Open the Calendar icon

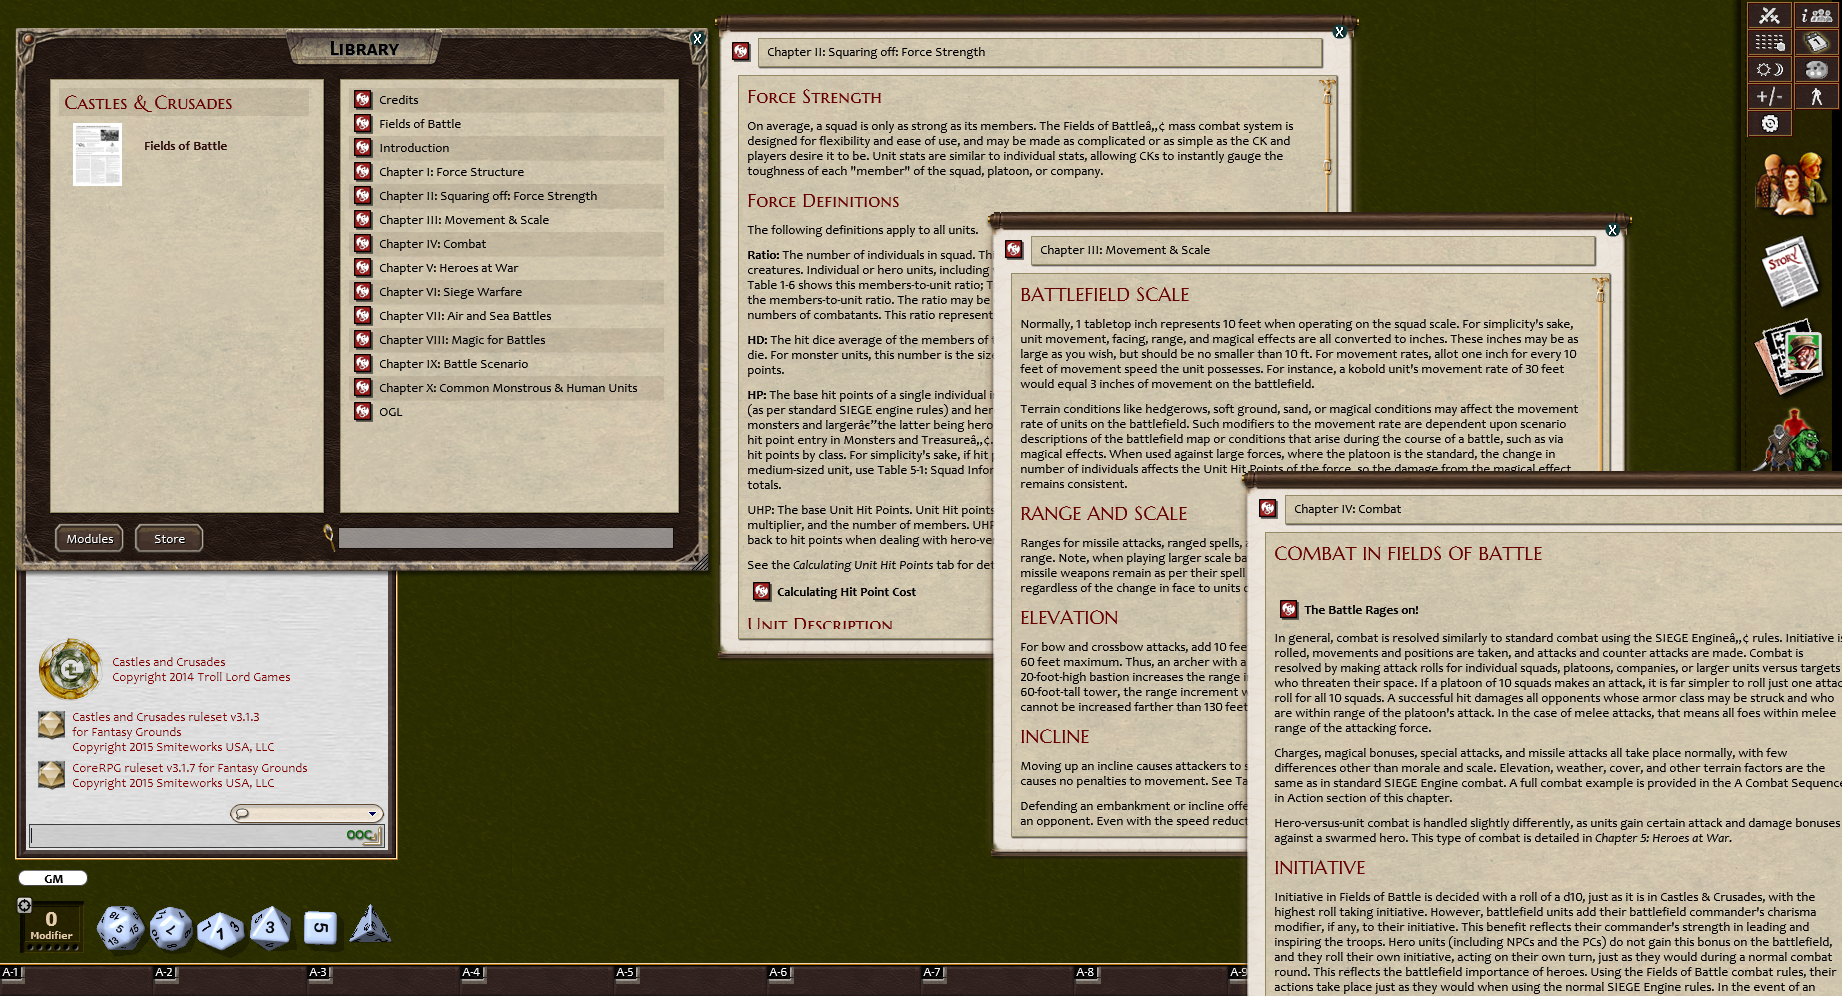(x=1816, y=42)
